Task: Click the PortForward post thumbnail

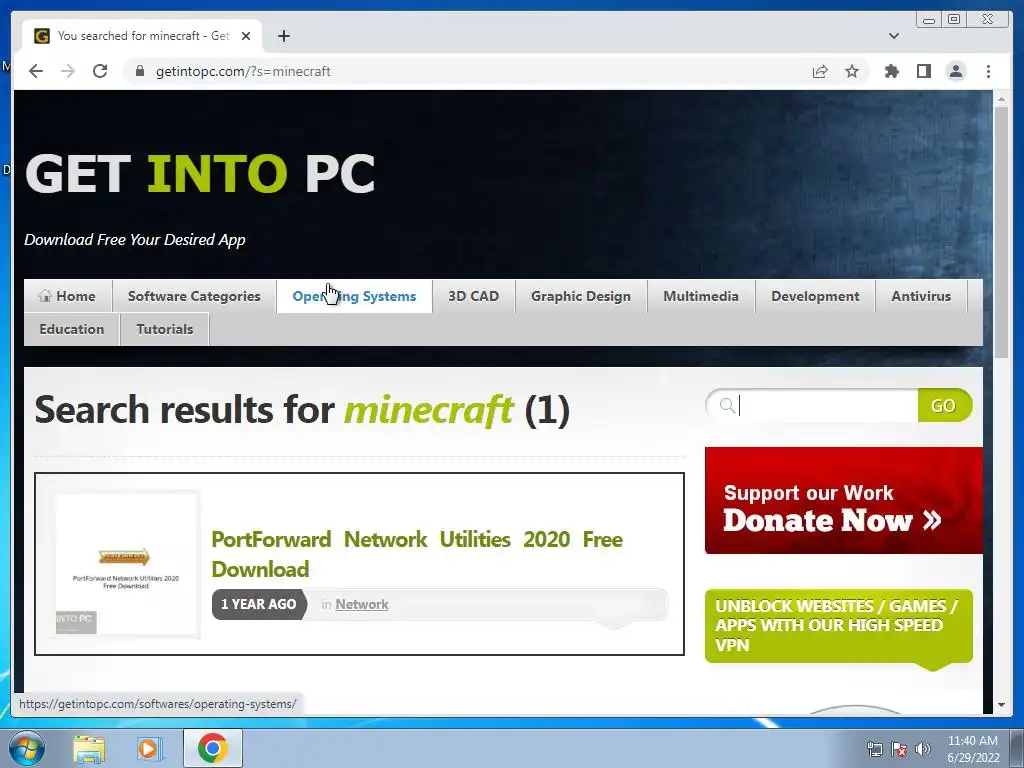Action: click(x=127, y=564)
